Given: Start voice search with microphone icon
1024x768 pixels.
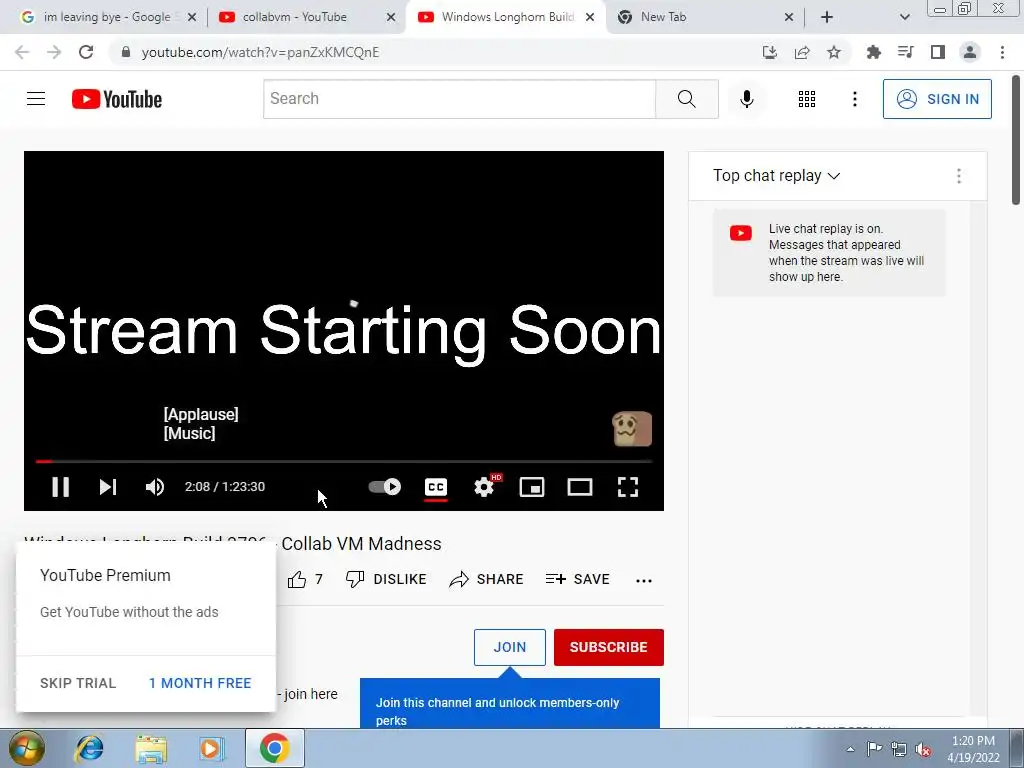Looking at the screenshot, I should (x=746, y=99).
